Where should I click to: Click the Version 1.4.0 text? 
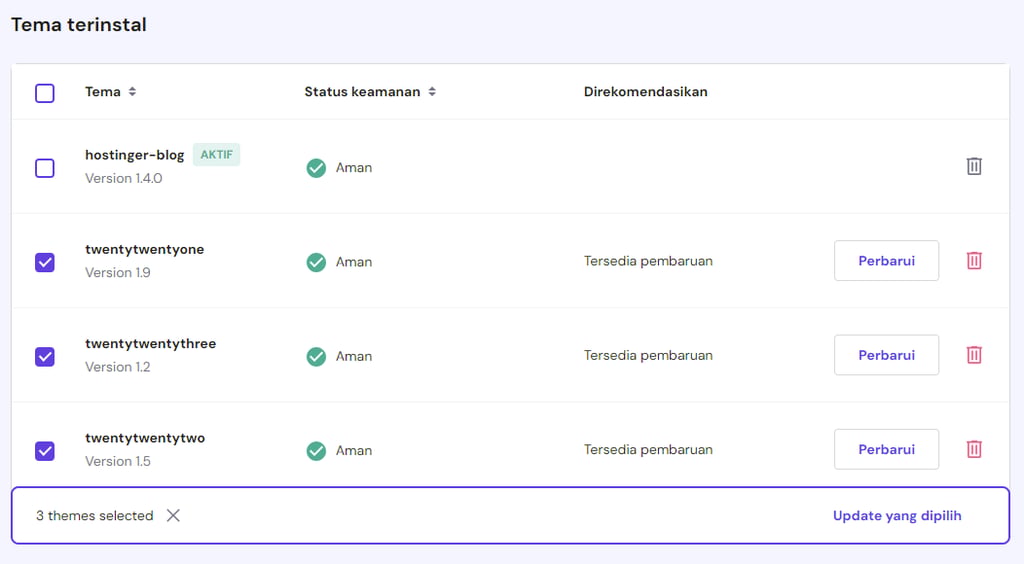point(123,178)
